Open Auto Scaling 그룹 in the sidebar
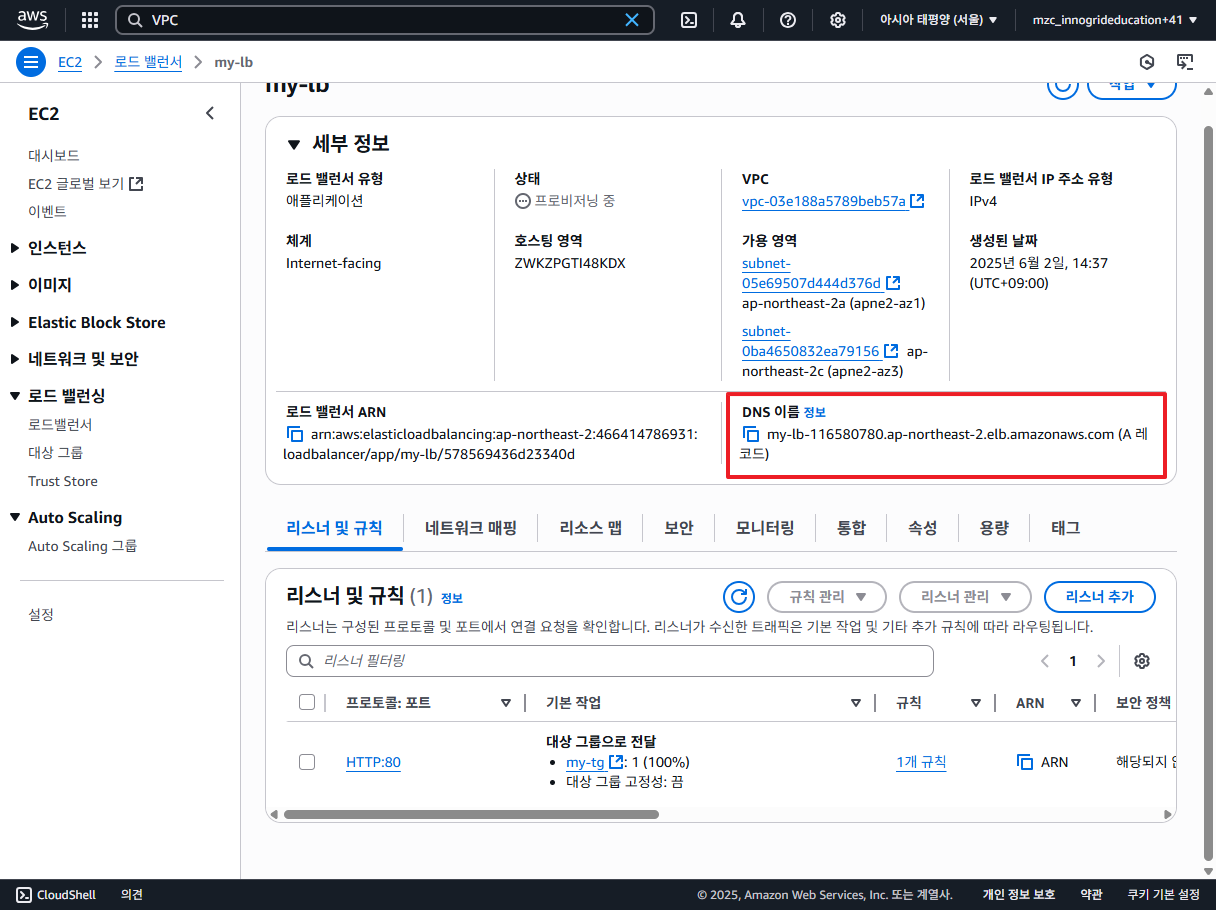The image size is (1216, 910). pyautogui.click(x=82, y=546)
